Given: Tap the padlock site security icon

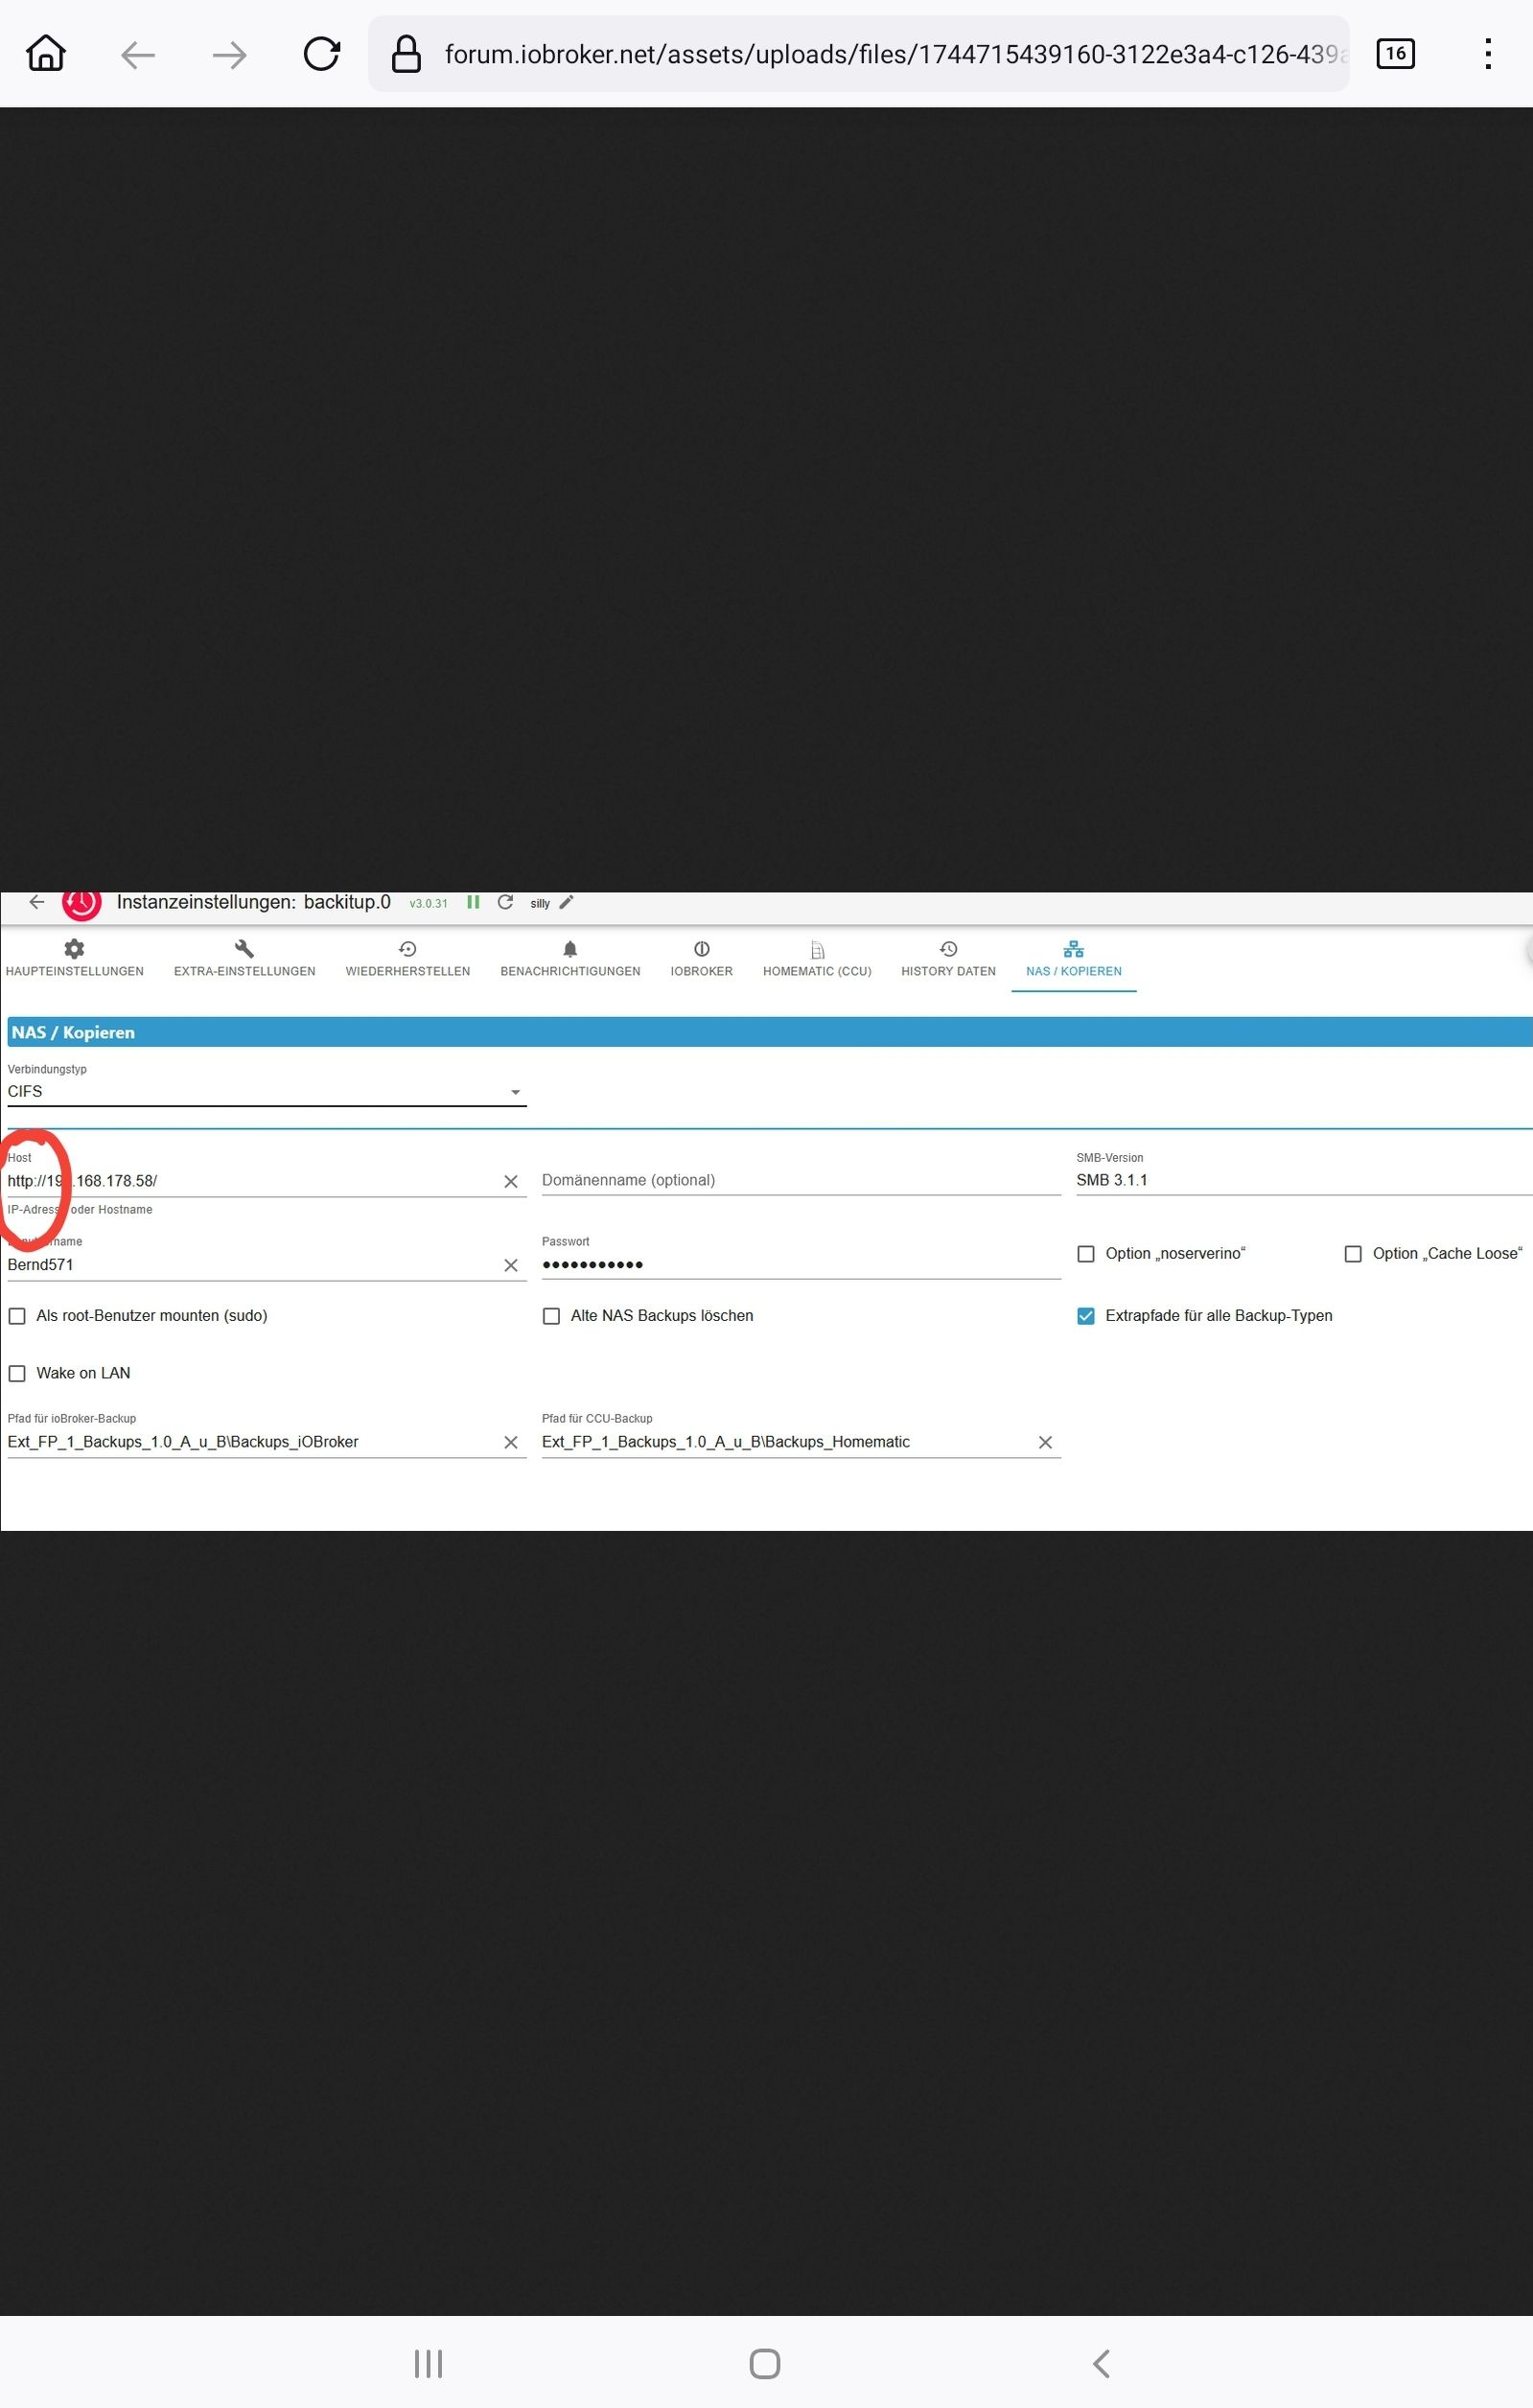Looking at the screenshot, I should [x=406, y=54].
